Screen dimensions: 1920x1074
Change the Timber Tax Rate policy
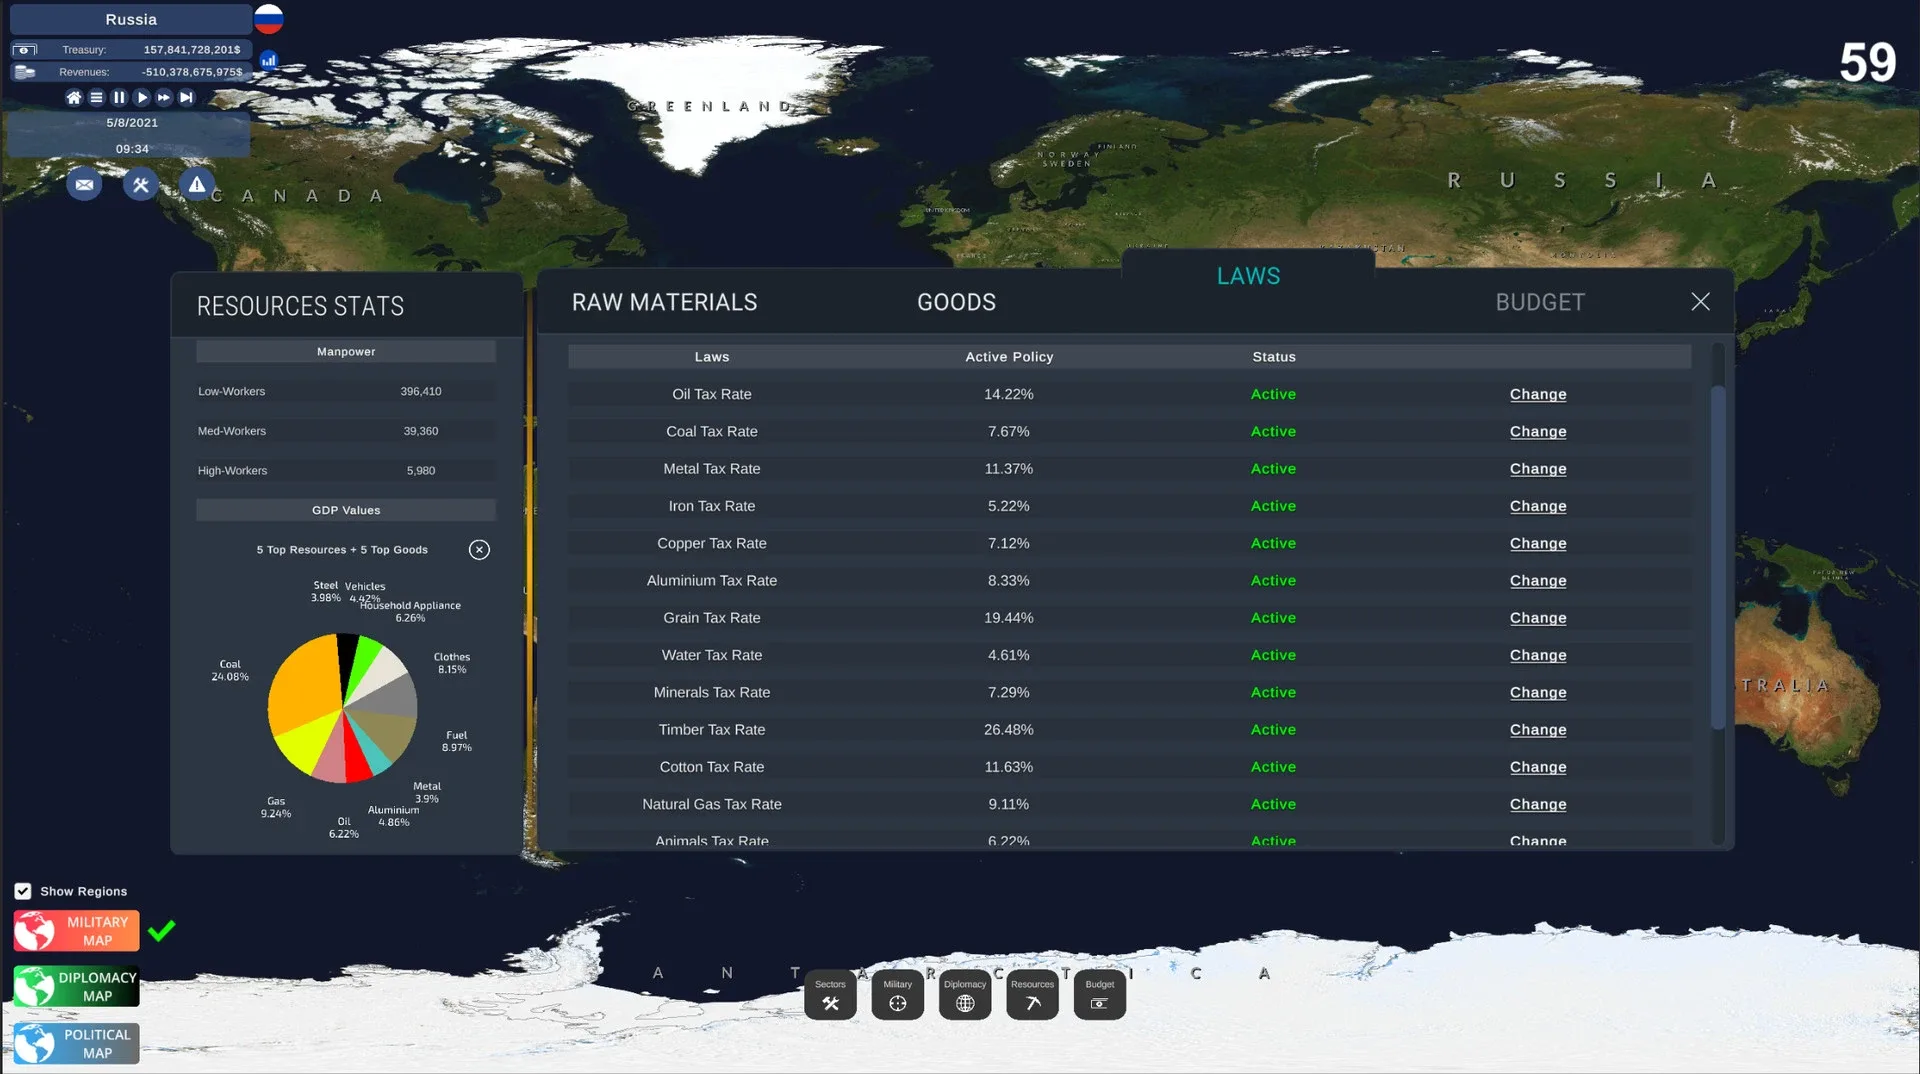[1537, 730]
